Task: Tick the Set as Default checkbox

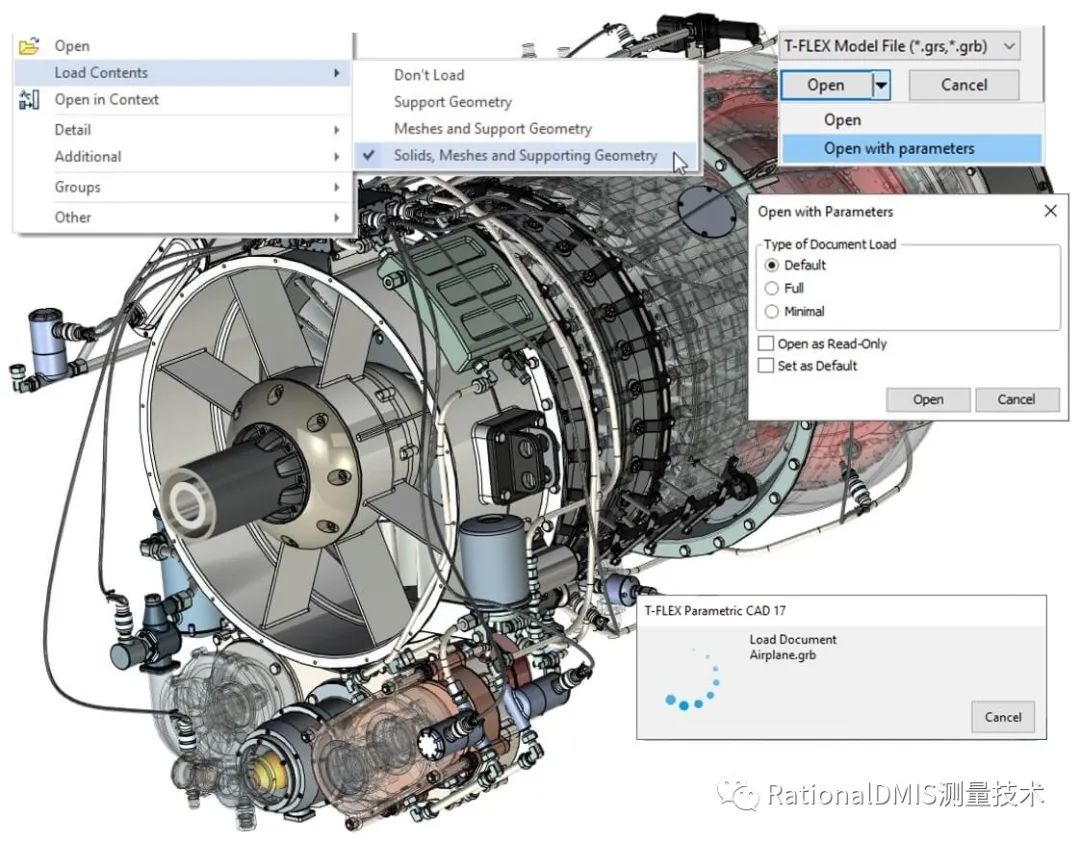Action: coord(766,365)
